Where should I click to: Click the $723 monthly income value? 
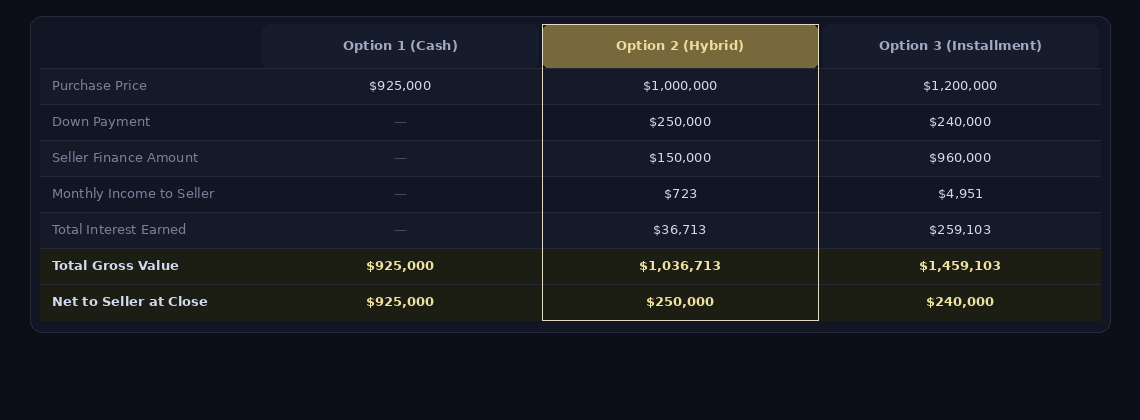click(680, 194)
